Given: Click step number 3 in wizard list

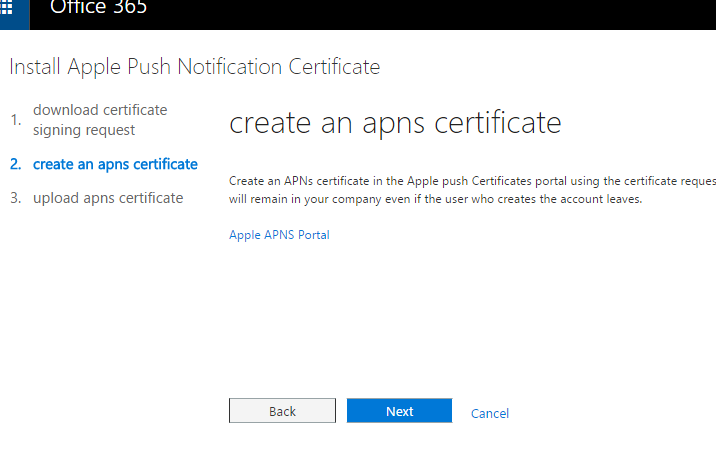Looking at the screenshot, I should point(15,198).
